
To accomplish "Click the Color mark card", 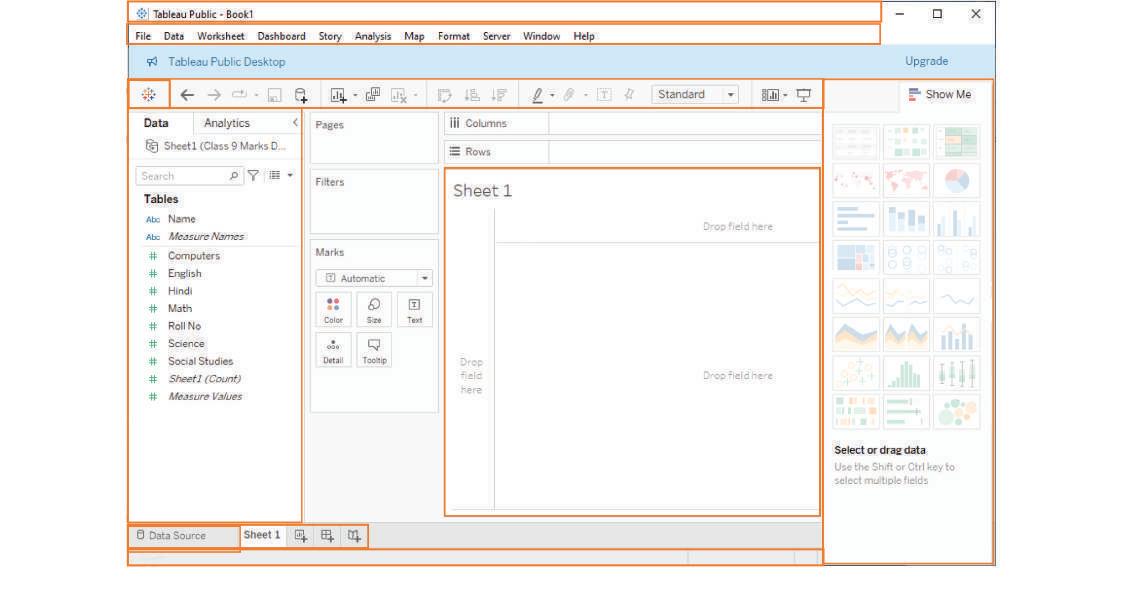I will [334, 310].
